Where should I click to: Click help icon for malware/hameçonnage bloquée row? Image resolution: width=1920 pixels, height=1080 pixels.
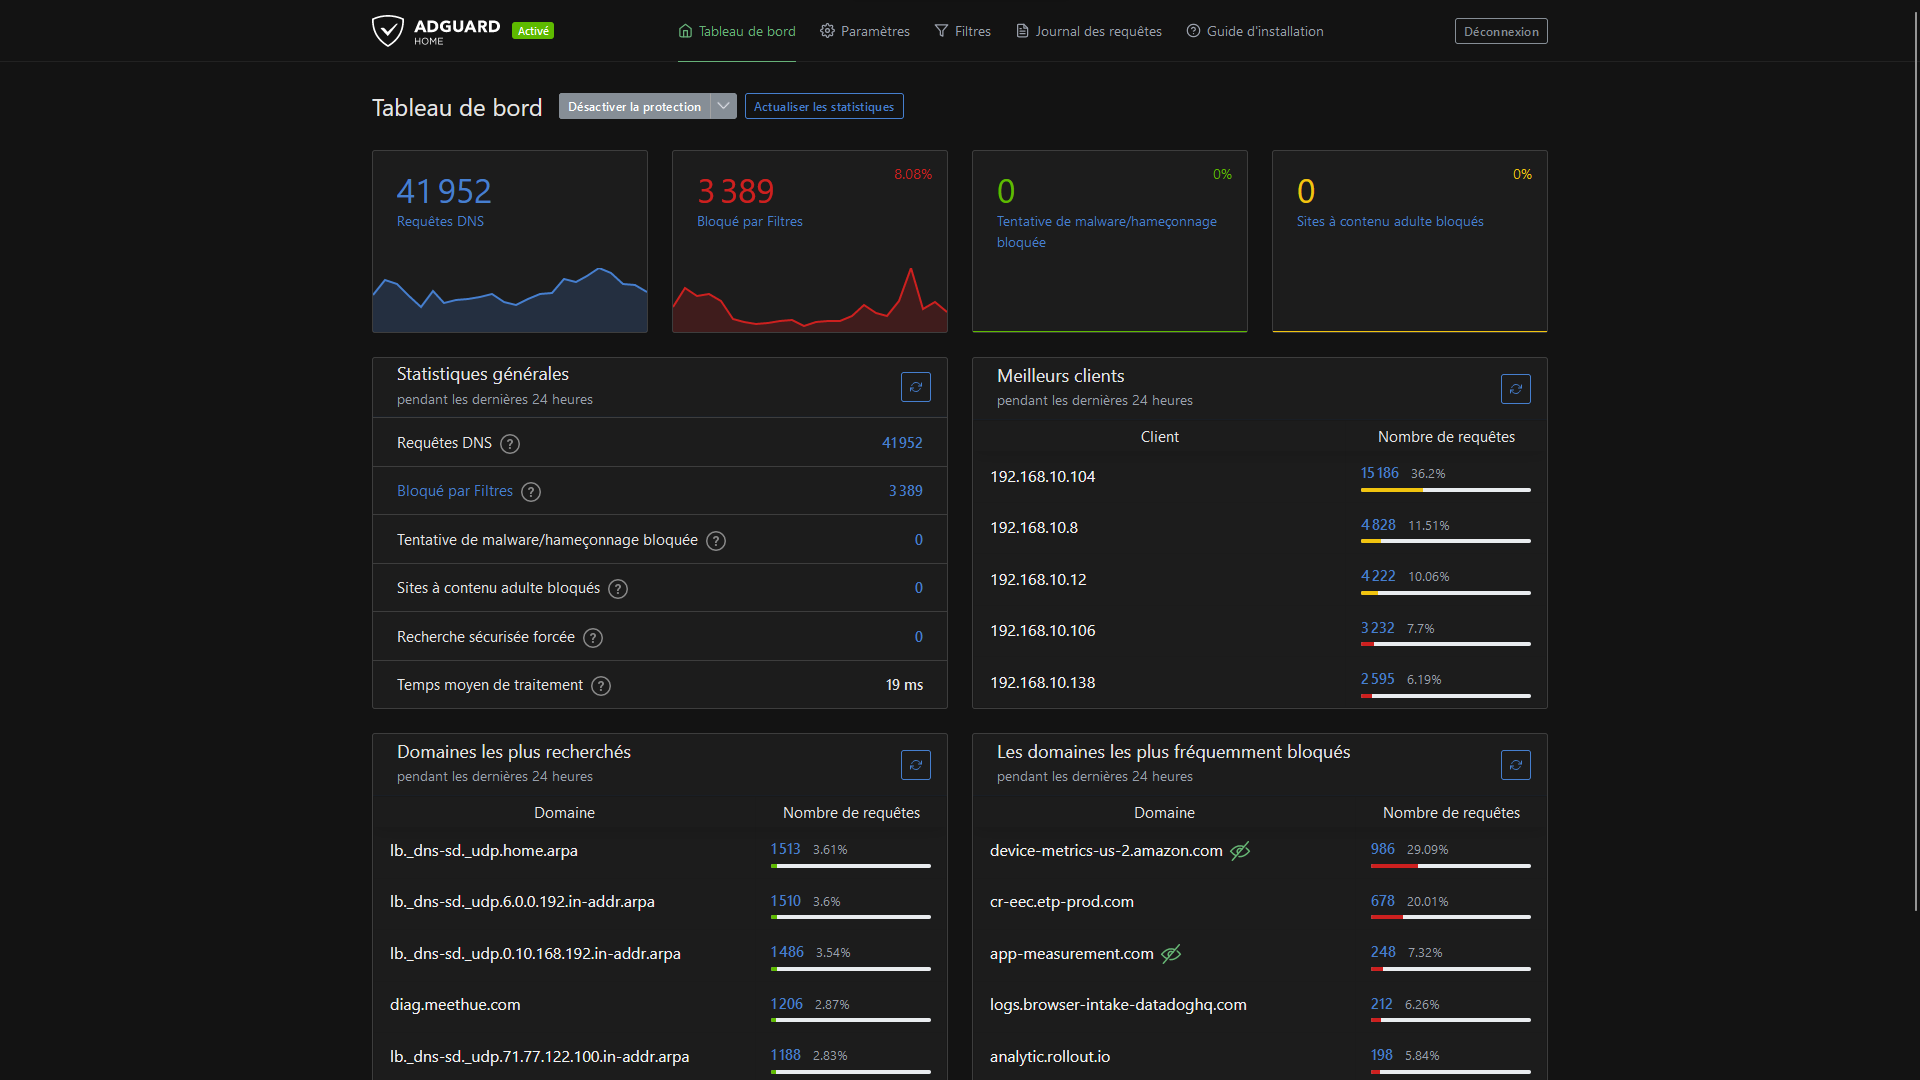716,541
